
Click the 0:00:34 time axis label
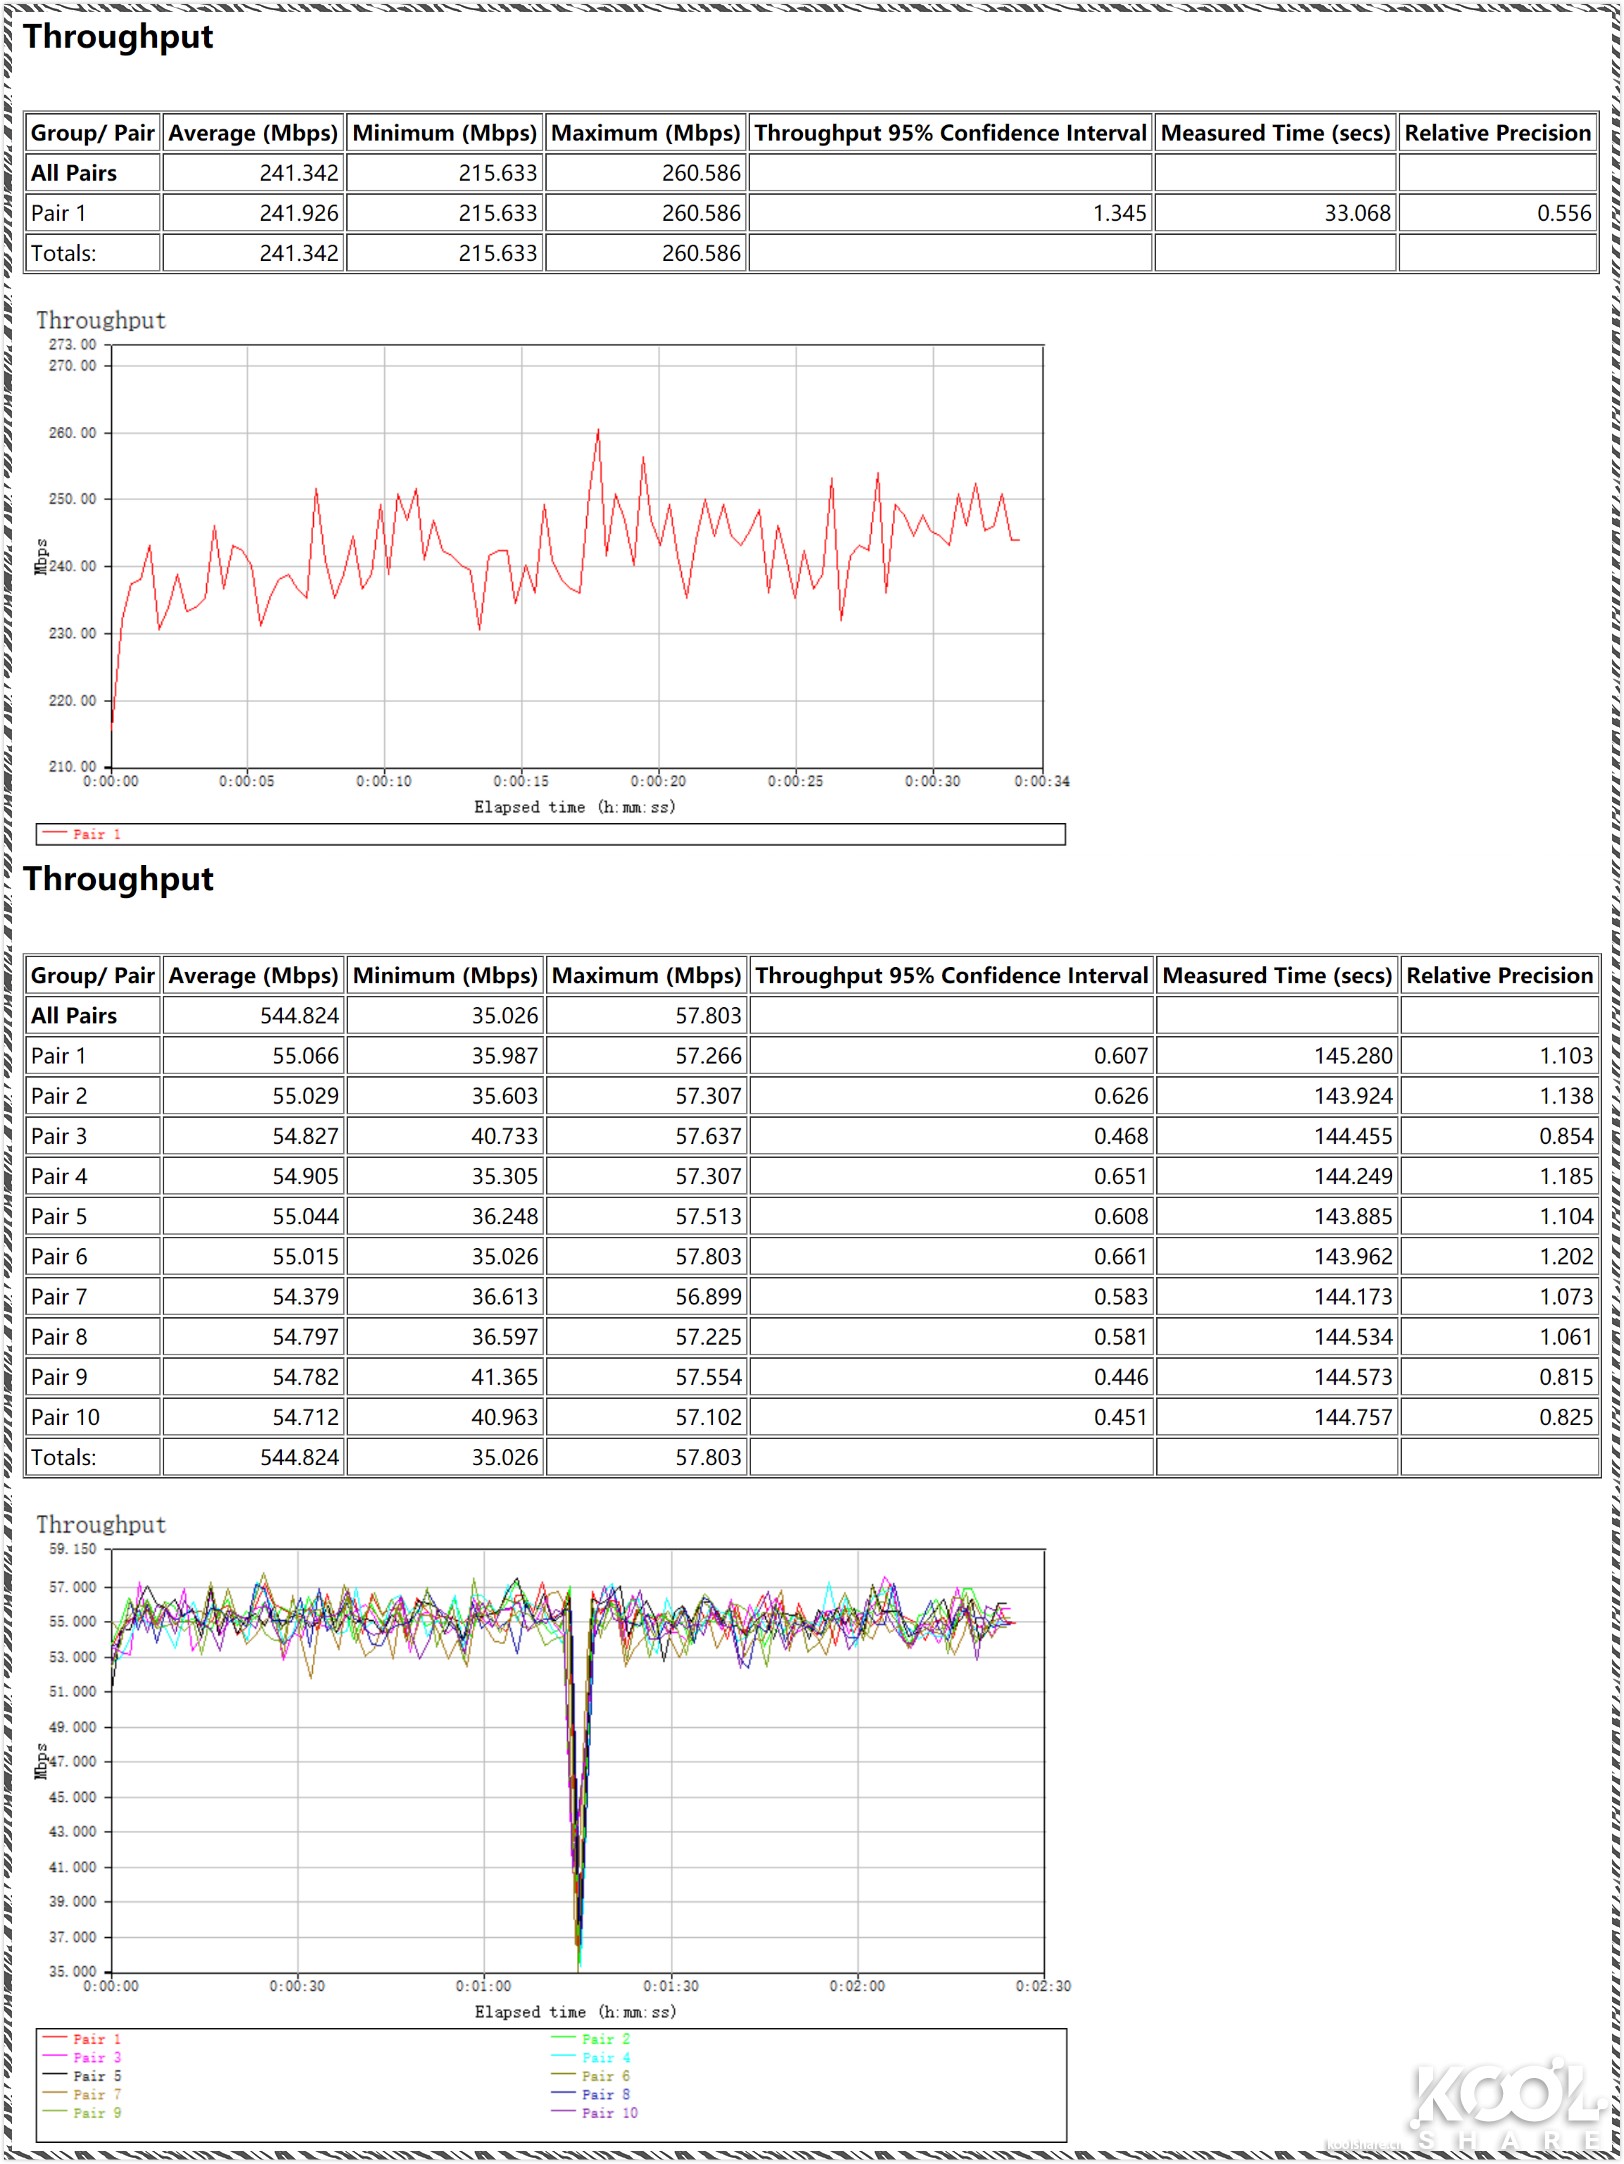click(x=1042, y=781)
